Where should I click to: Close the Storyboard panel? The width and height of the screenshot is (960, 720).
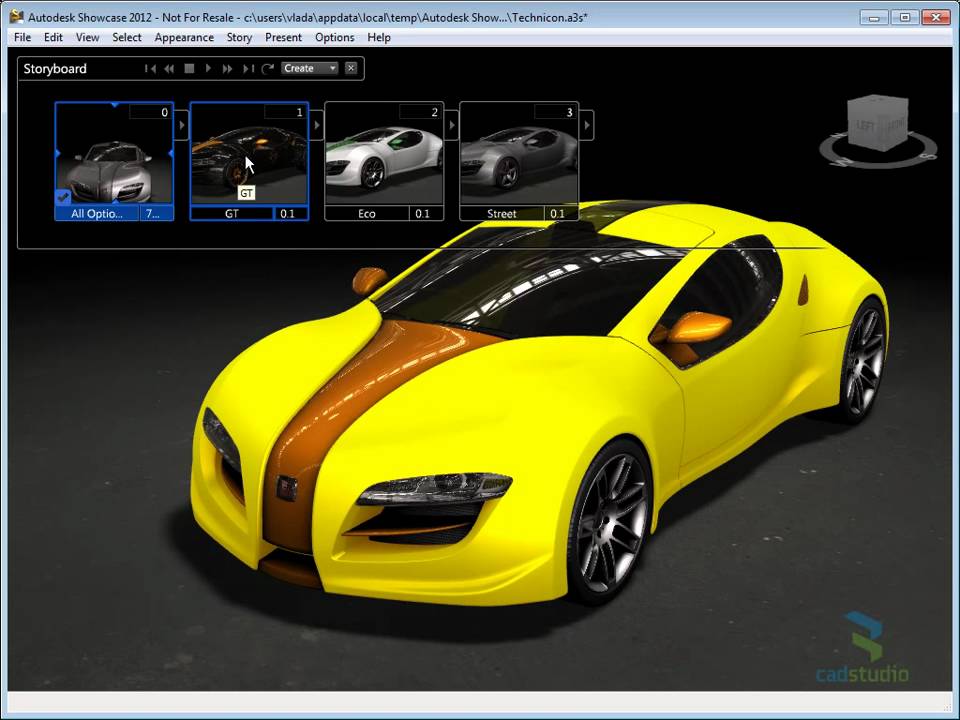click(351, 68)
